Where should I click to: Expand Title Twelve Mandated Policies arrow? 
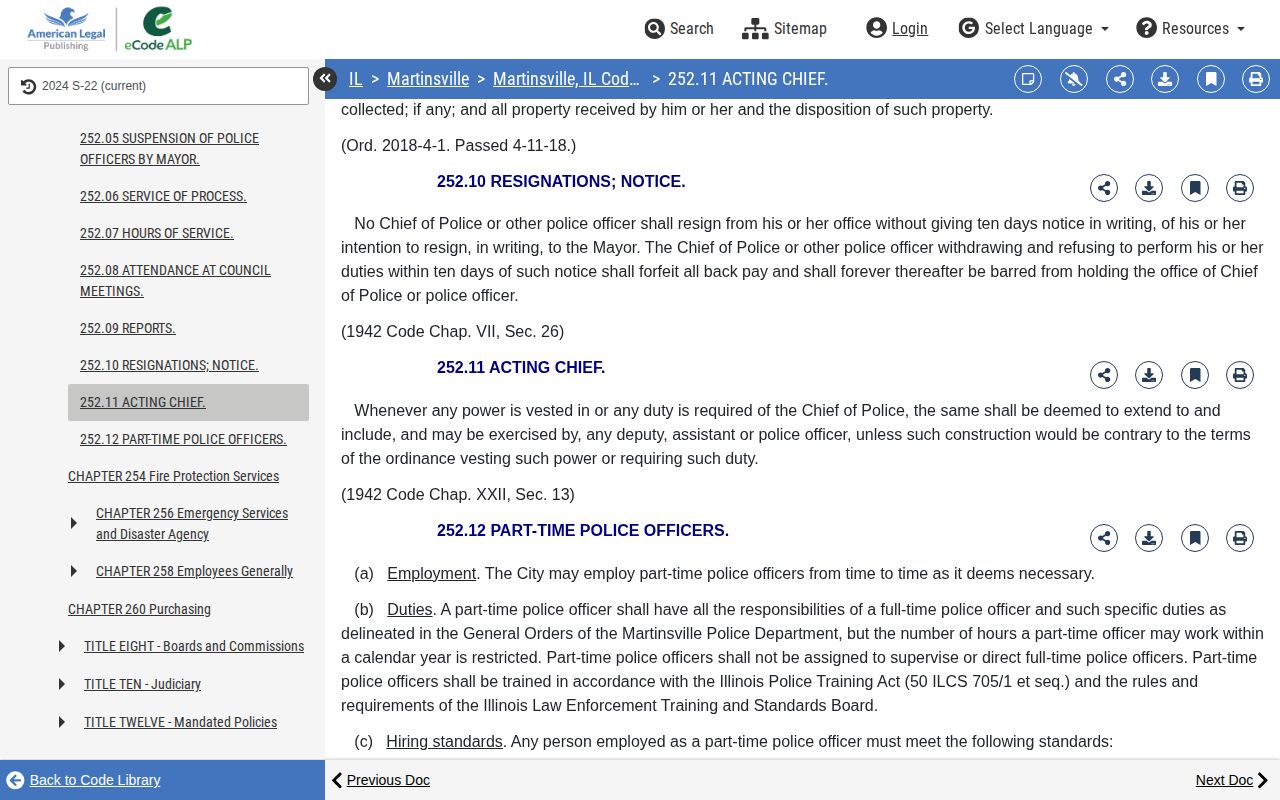coord(62,722)
